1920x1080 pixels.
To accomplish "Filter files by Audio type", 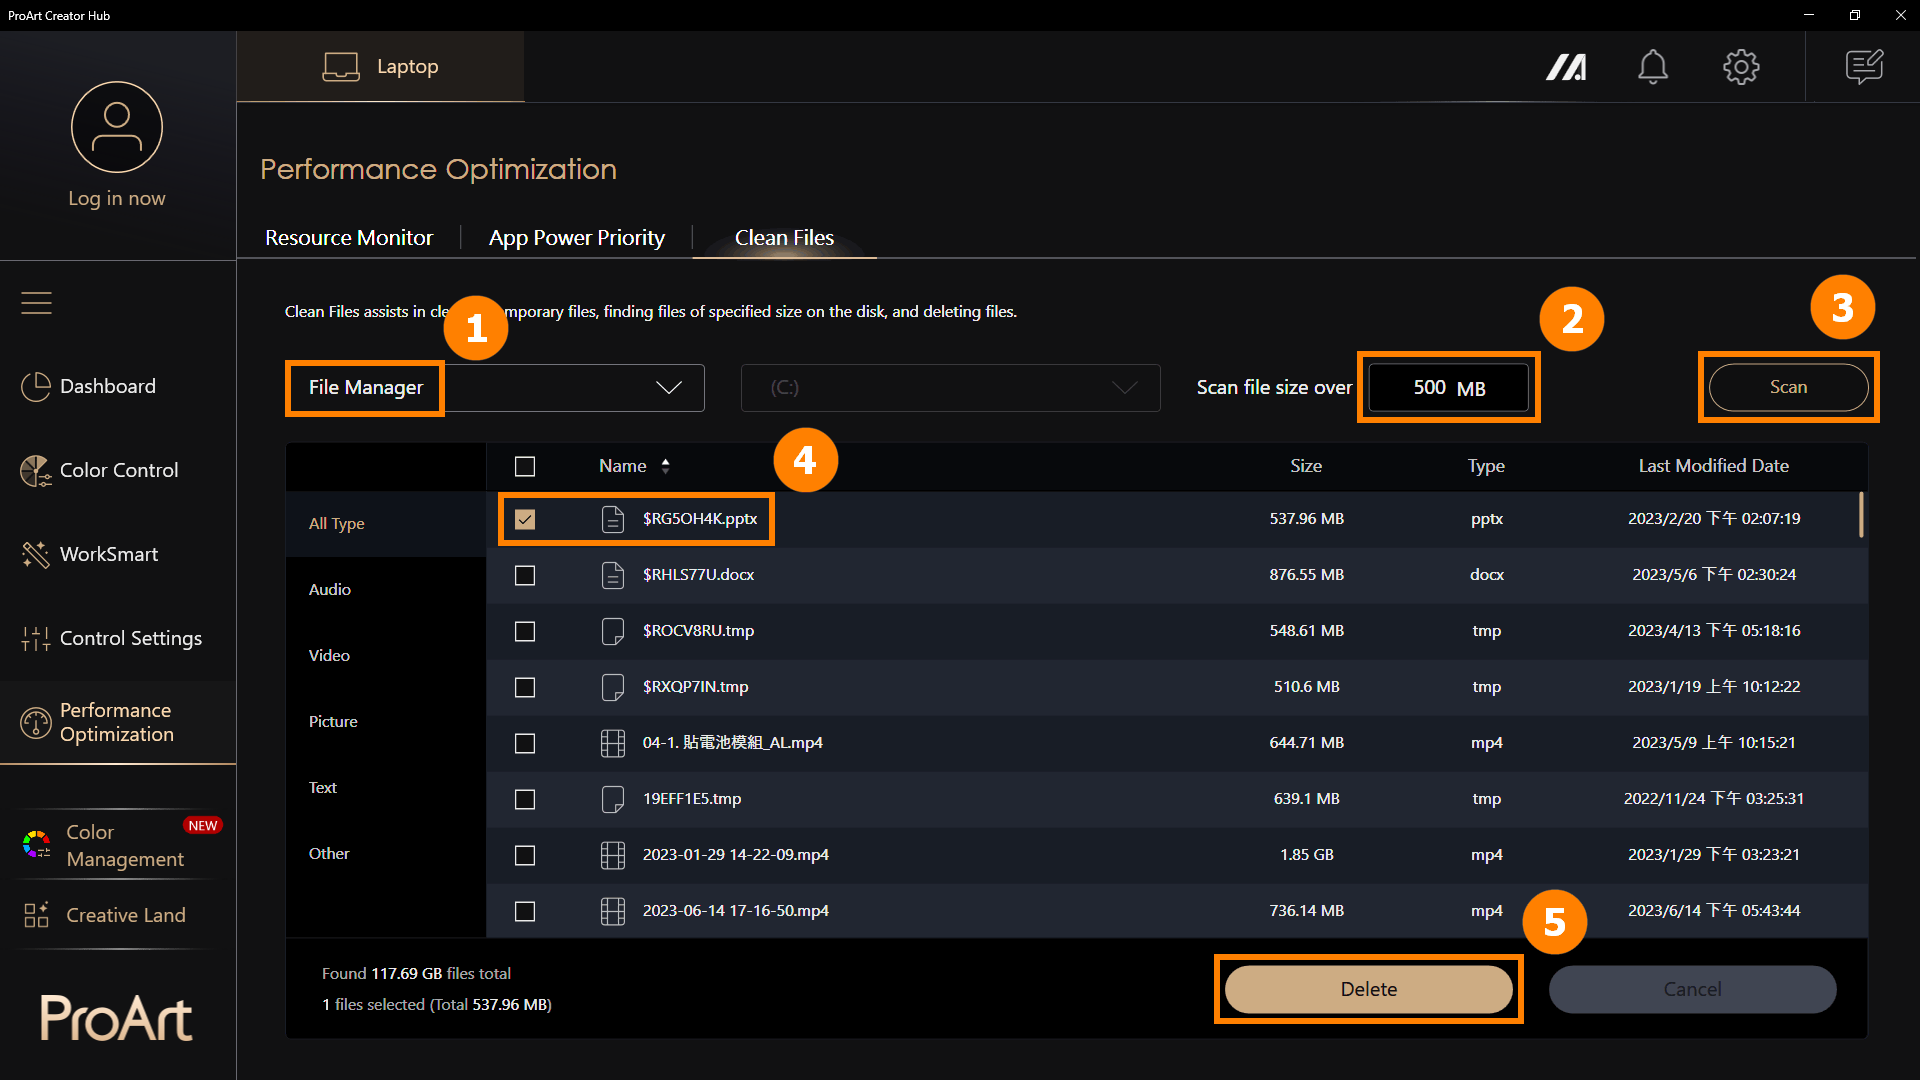I will pyautogui.click(x=386, y=590).
